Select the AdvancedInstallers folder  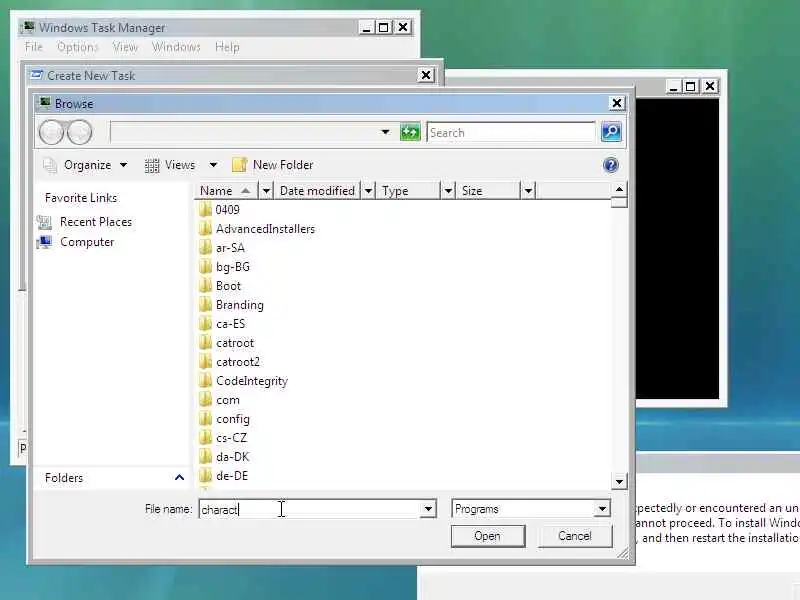pyautogui.click(x=257, y=229)
